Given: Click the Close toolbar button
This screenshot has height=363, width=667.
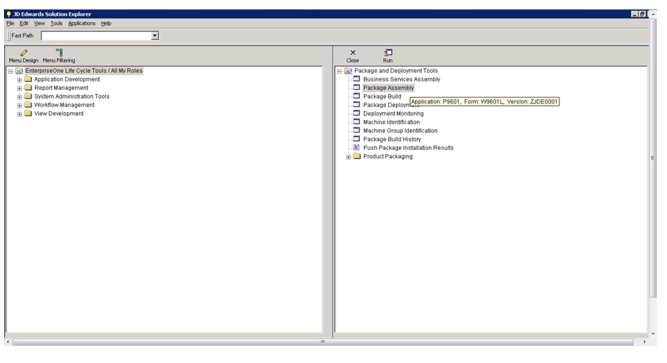Looking at the screenshot, I should point(353,56).
